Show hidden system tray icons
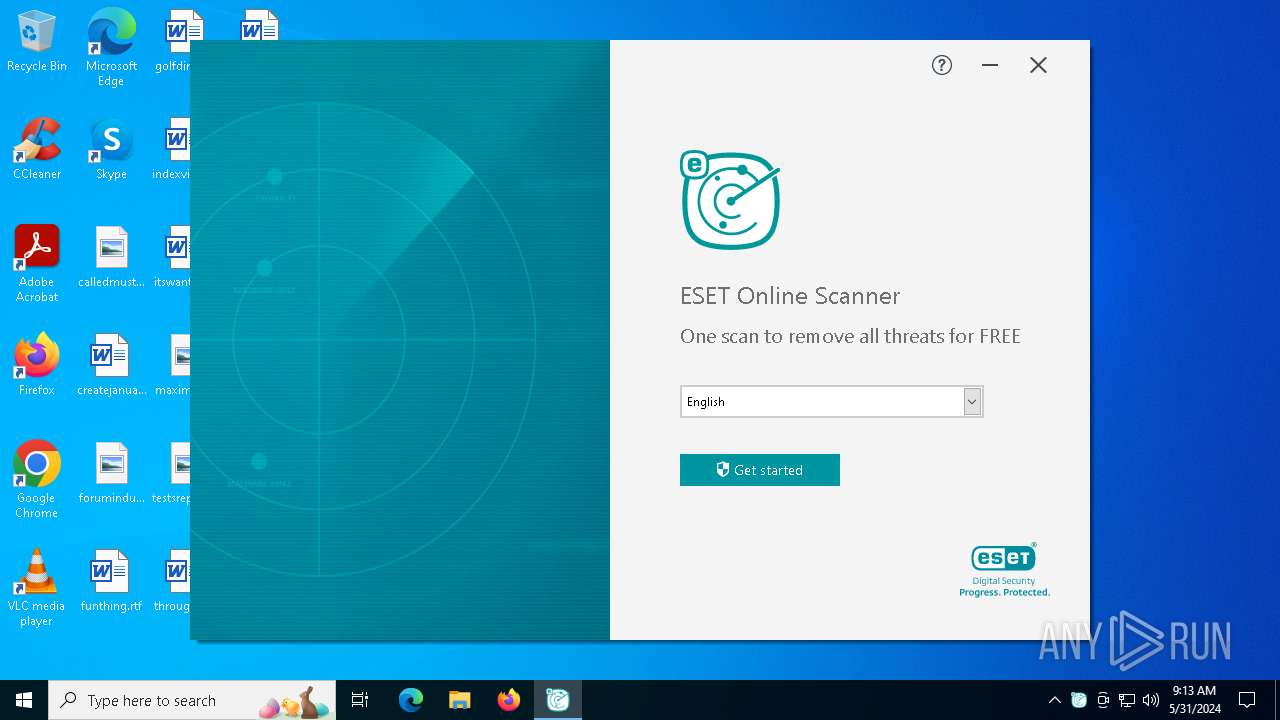 pyautogui.click(x=1054, y=700)
